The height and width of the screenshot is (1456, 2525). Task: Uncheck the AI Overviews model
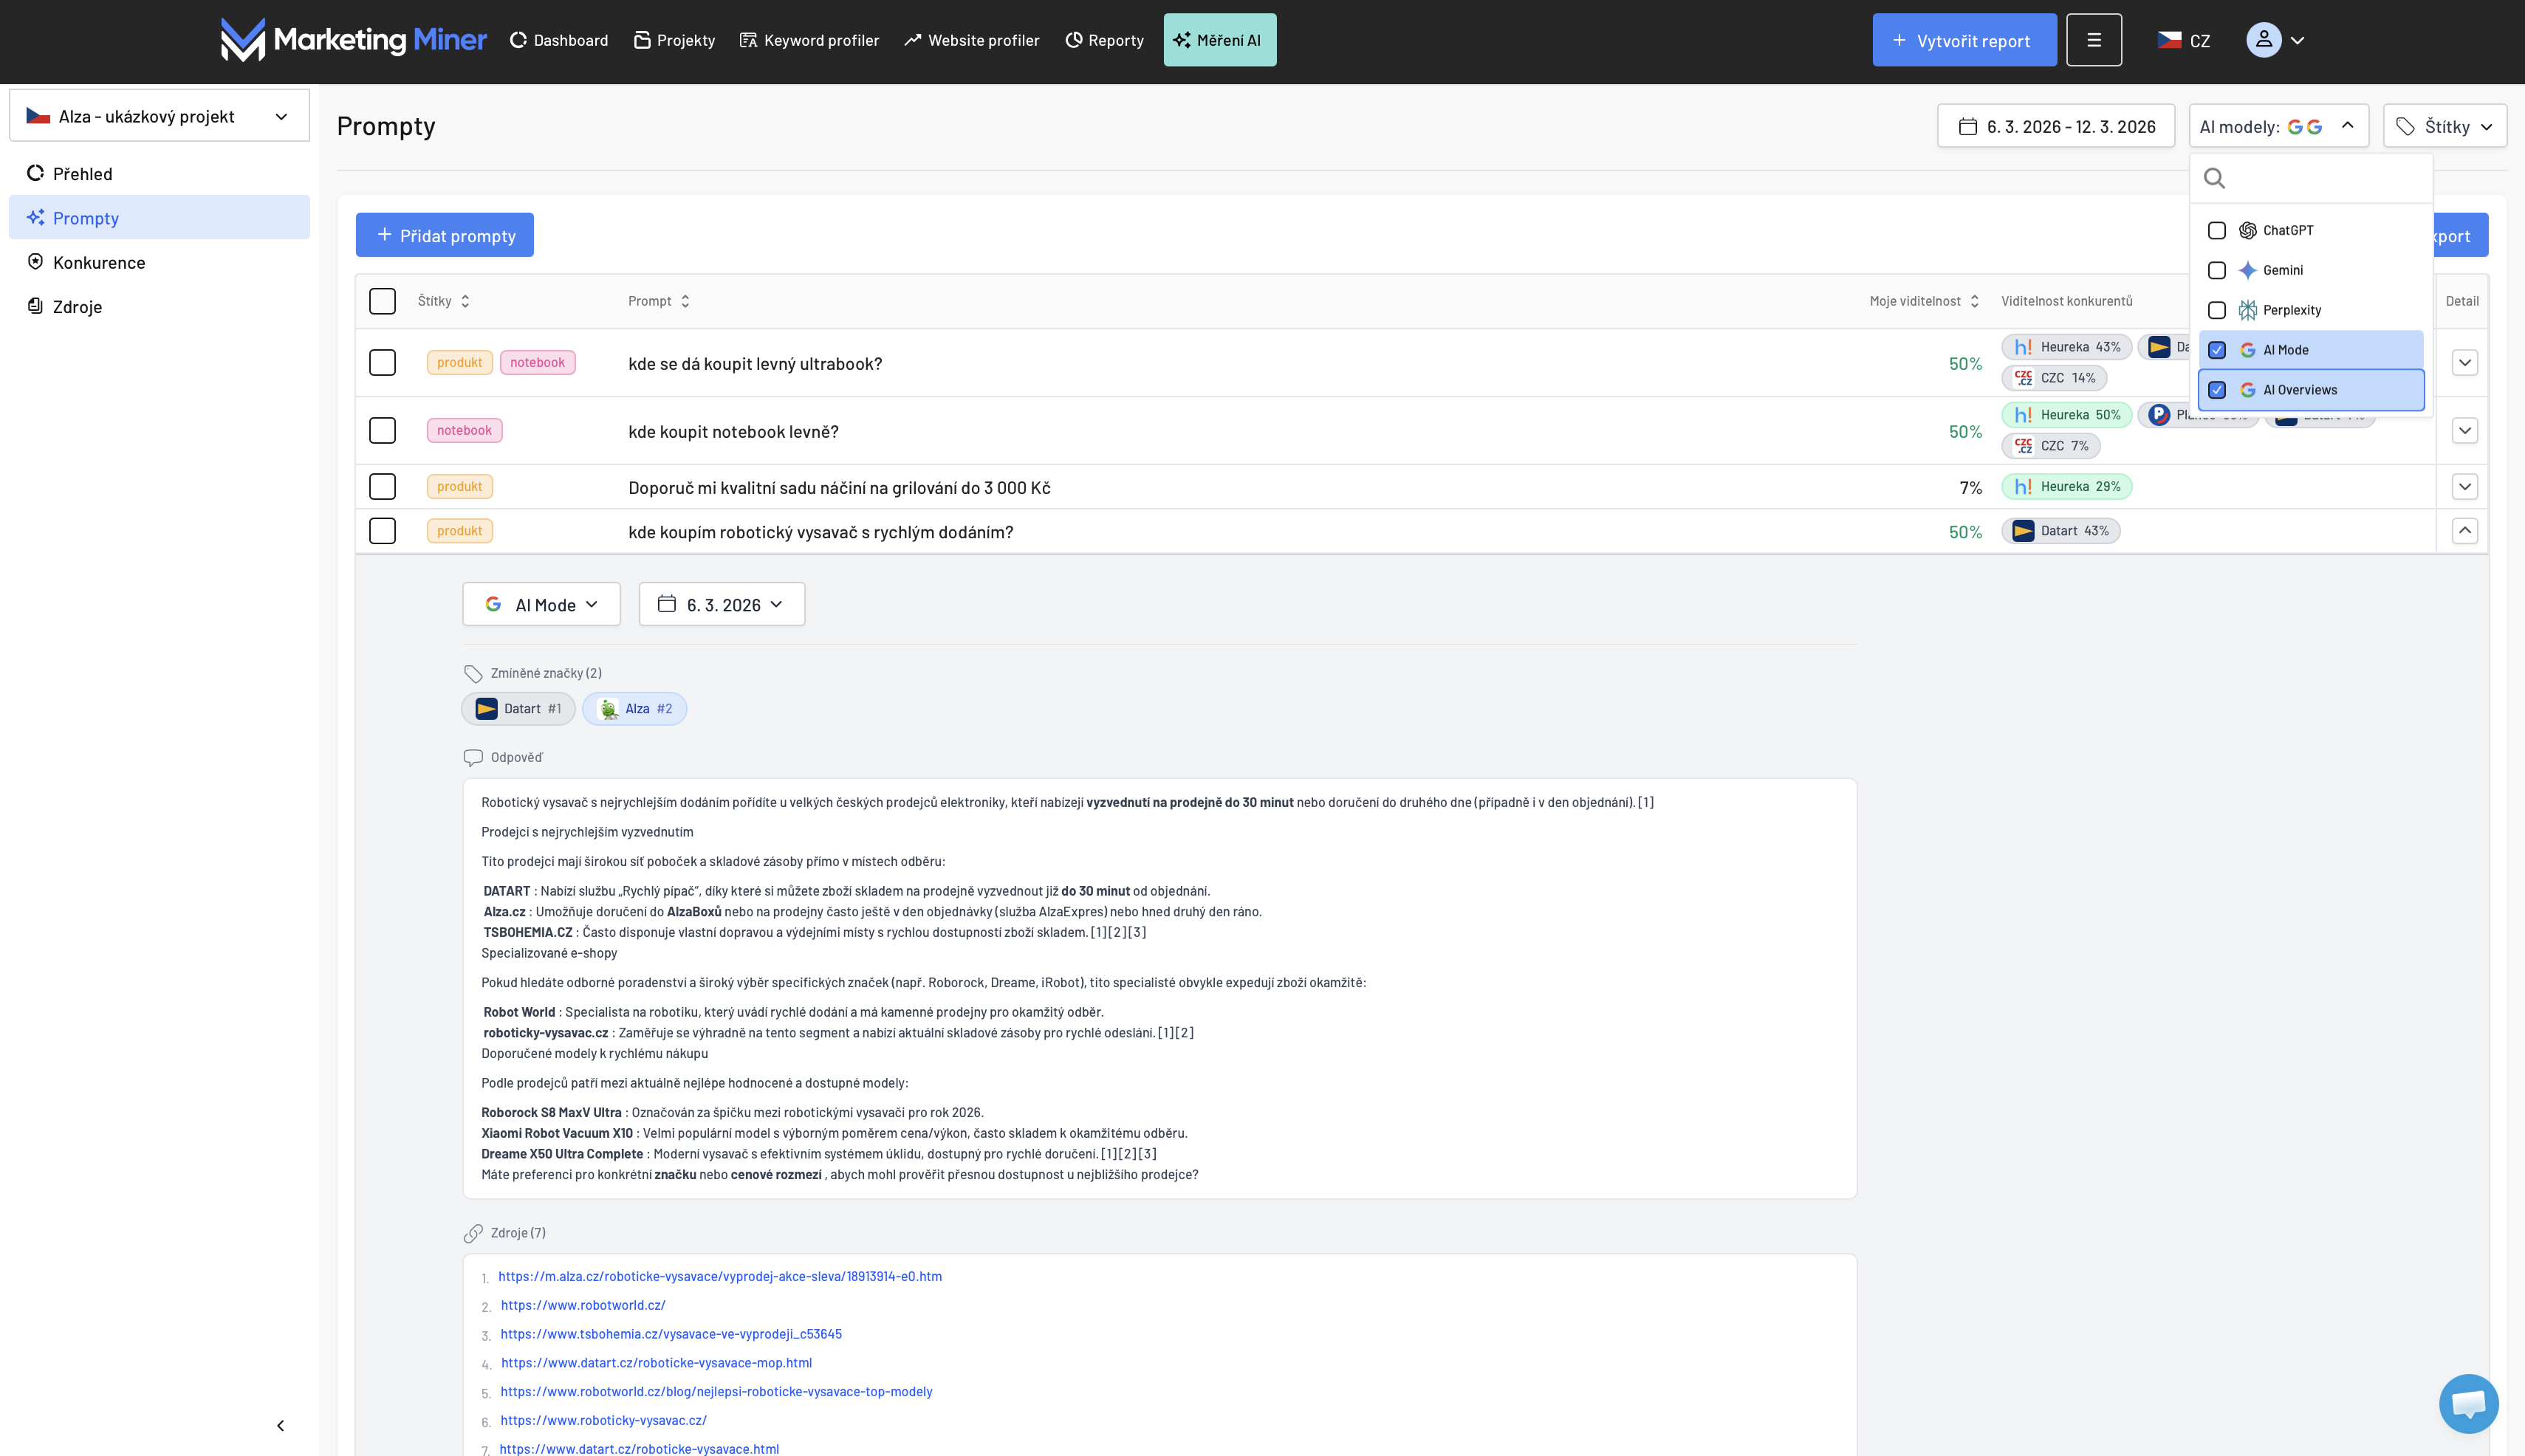click(x=2217, y=390)
